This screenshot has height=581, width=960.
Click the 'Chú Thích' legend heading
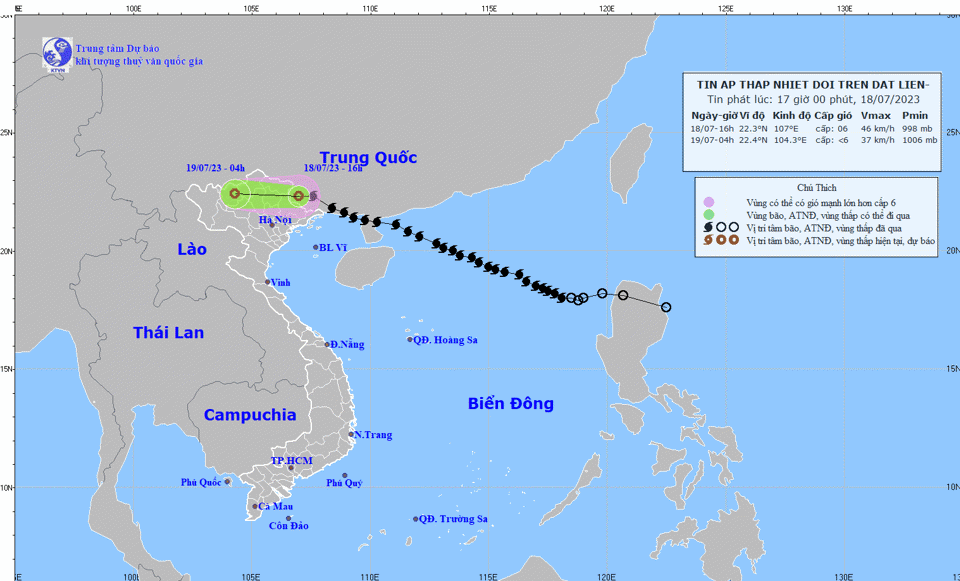coord(817,187)
